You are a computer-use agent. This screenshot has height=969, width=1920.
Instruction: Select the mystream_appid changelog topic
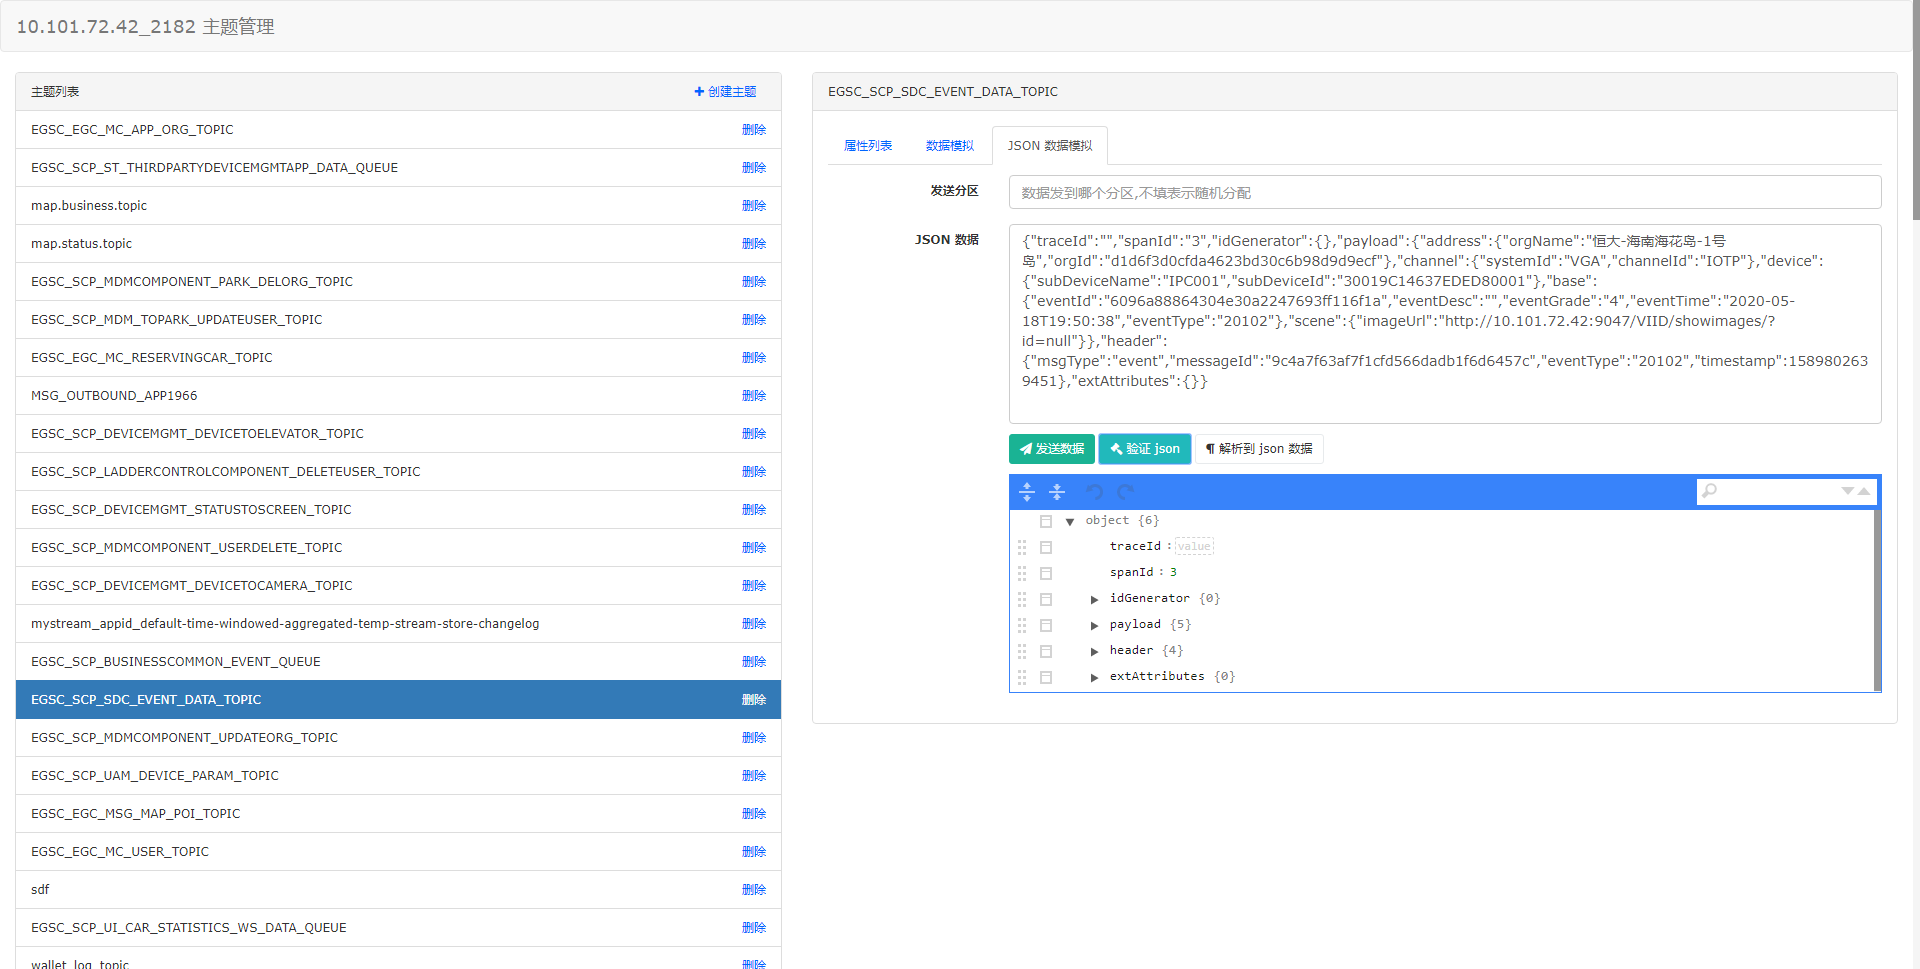point(398,624)
